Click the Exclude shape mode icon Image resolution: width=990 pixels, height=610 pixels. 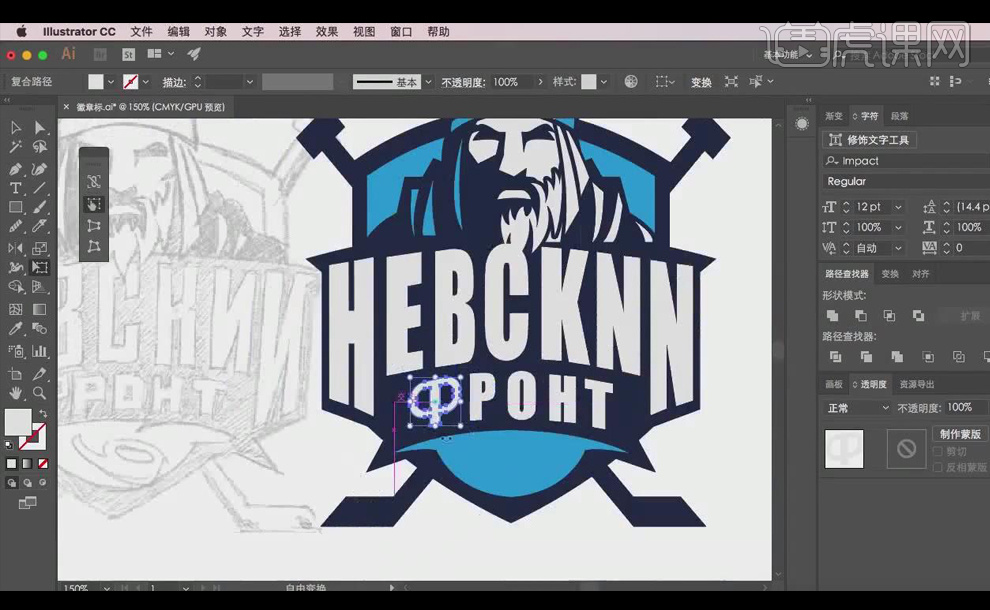[918, 315]
